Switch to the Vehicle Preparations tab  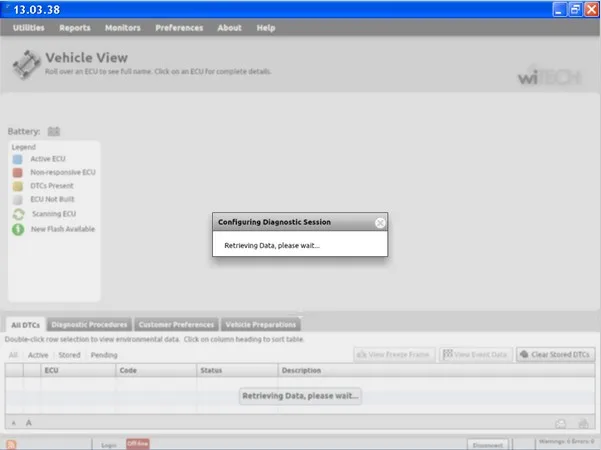[261, 325]
